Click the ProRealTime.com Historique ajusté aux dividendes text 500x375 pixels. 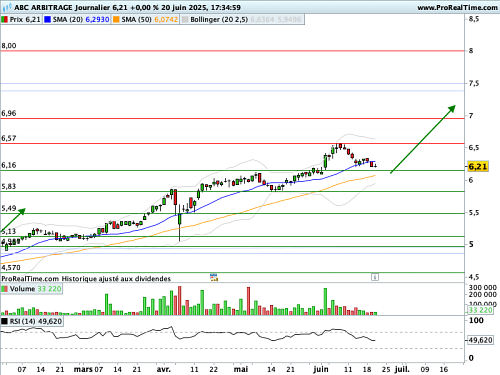pos(86,278)
